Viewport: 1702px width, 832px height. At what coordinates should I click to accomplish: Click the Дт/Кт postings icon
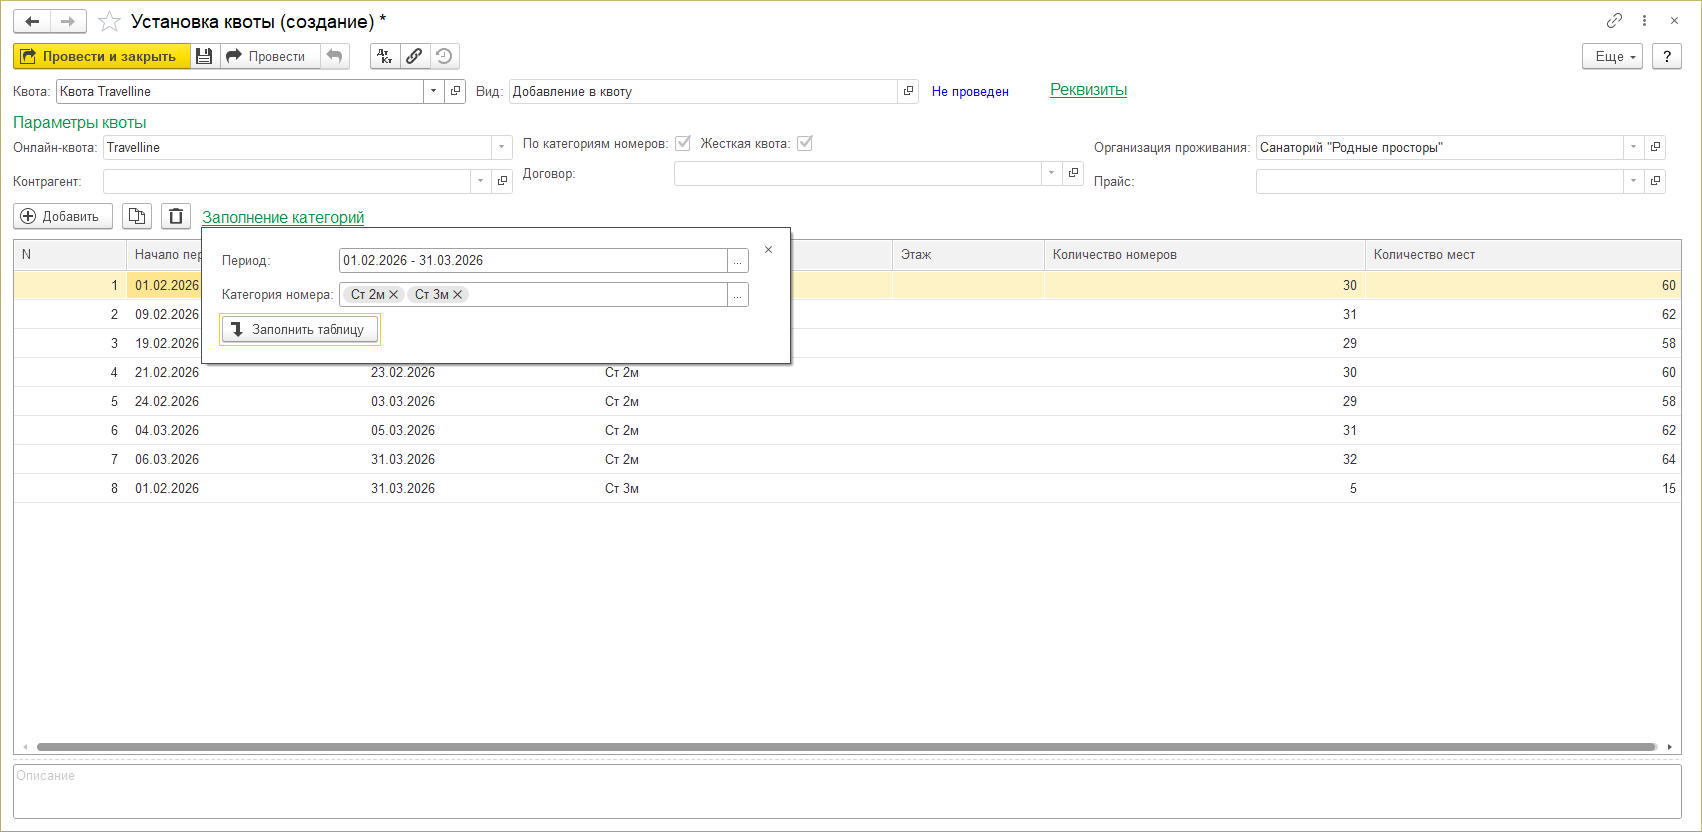(385, 57)
